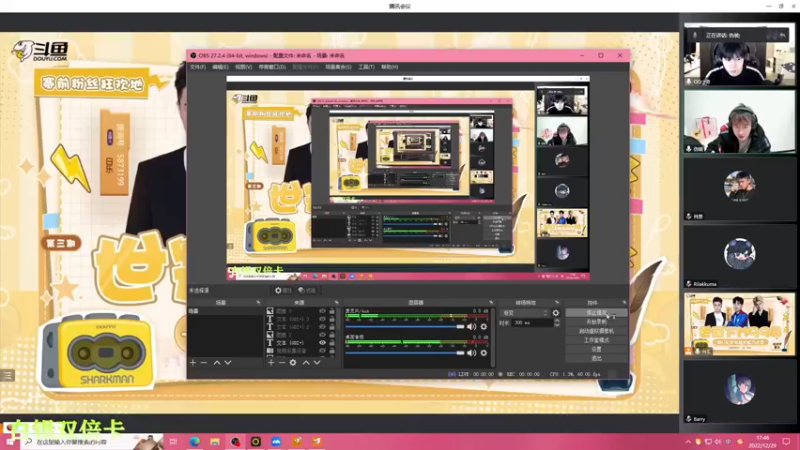The image size is (800, 450).
Task: Open desktop audio settings gear
Action: [x=484, y=353]
